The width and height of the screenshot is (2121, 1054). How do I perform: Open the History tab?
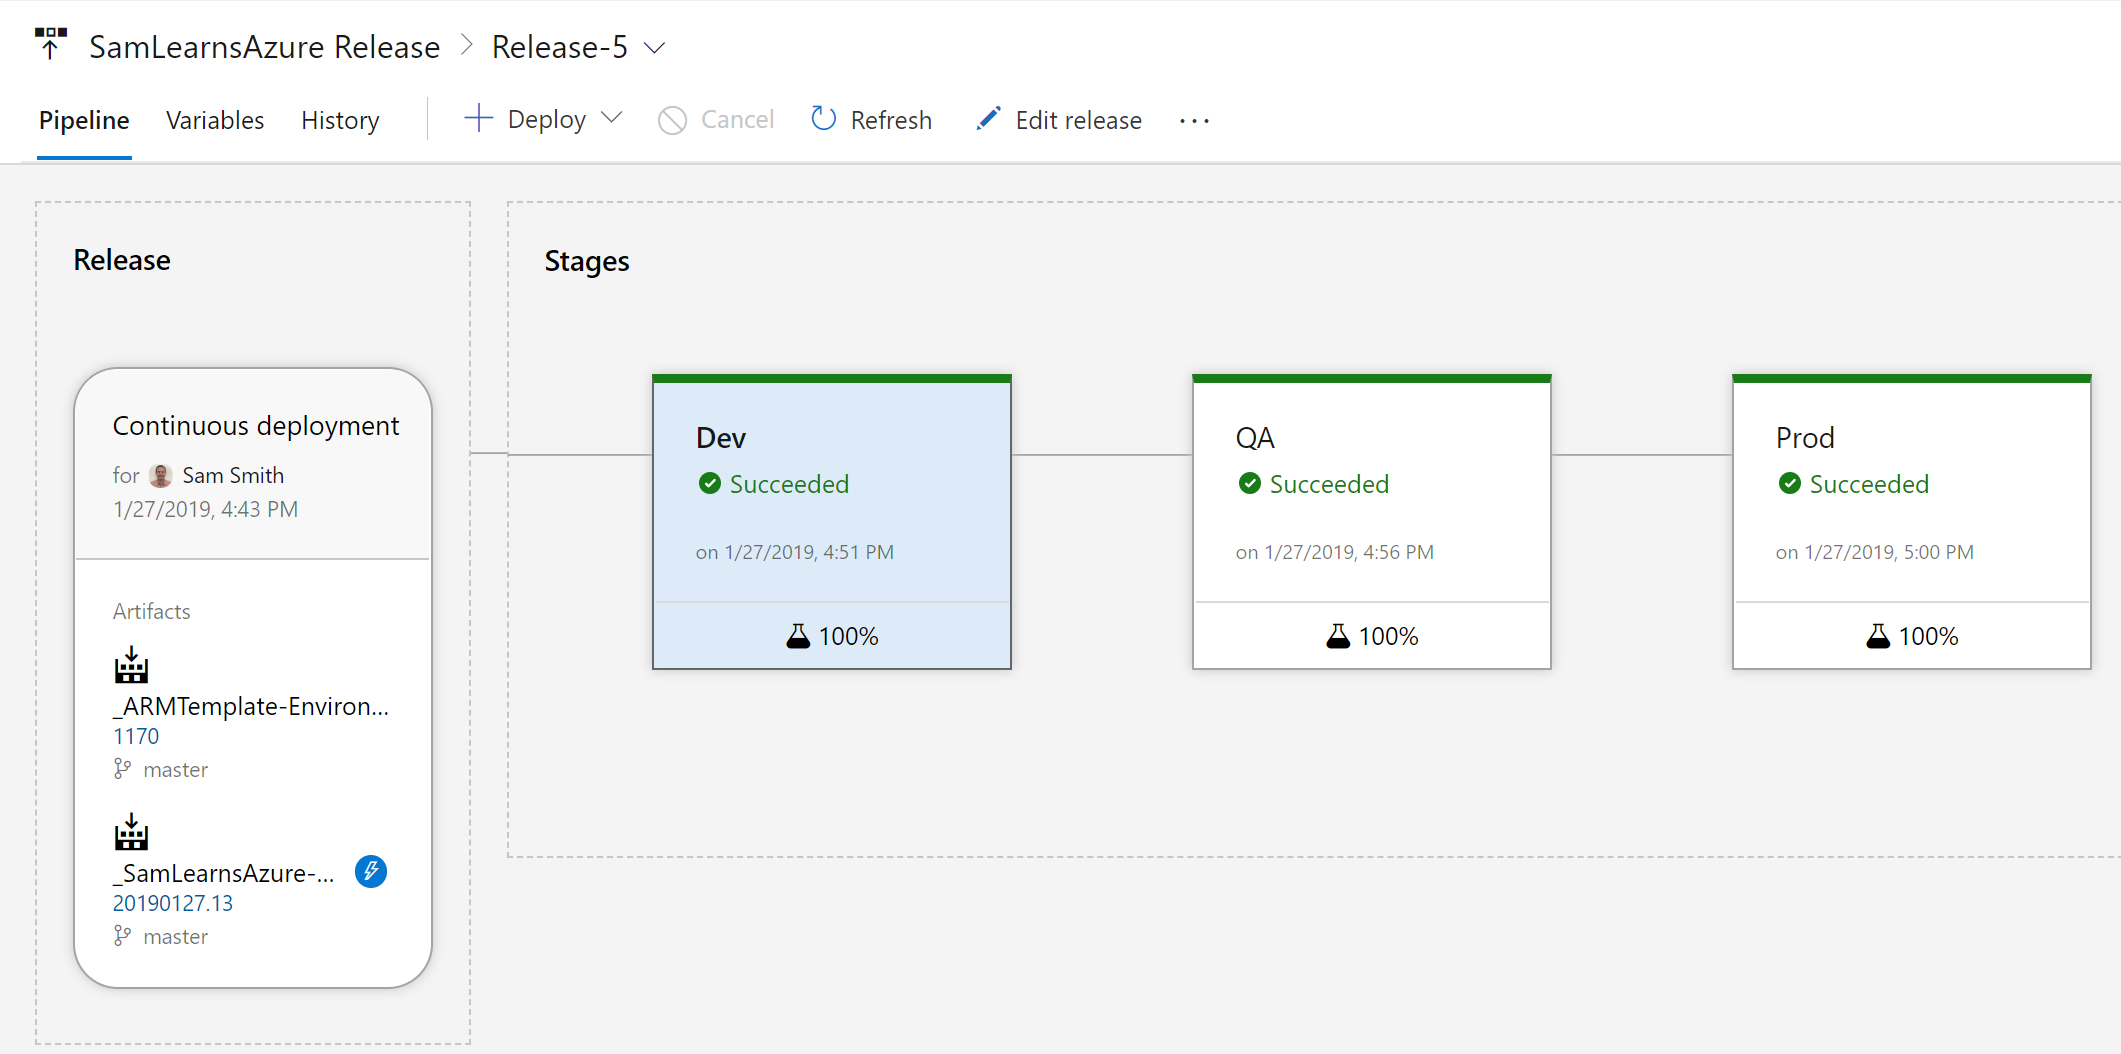340,120
